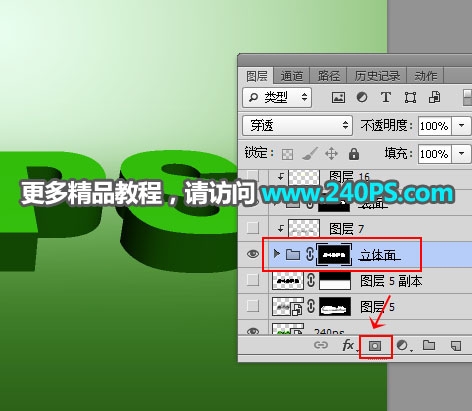Expand the 立体面 group triangle
The width and height of the screenshot is (472, 411).
(x=276, y=254)
